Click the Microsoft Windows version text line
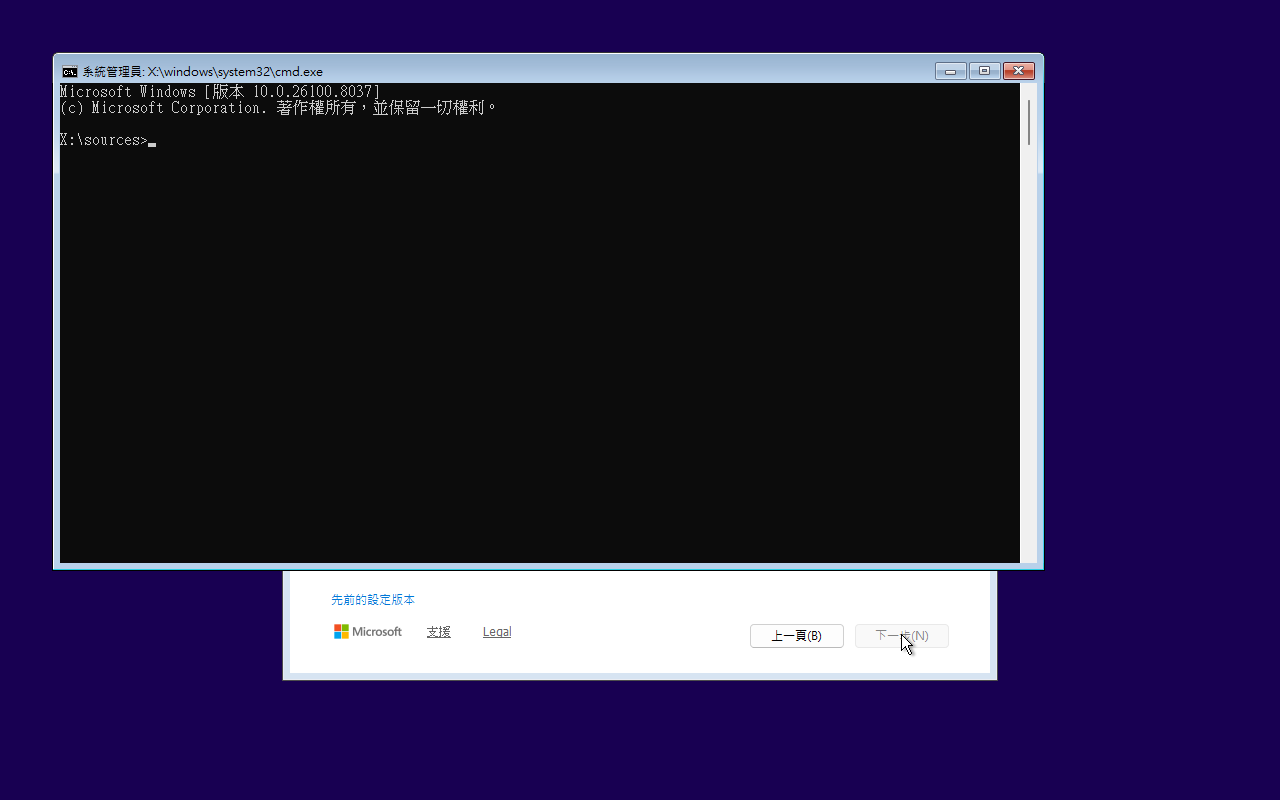Screen dimensions: 1280x800 coord(220,92)
